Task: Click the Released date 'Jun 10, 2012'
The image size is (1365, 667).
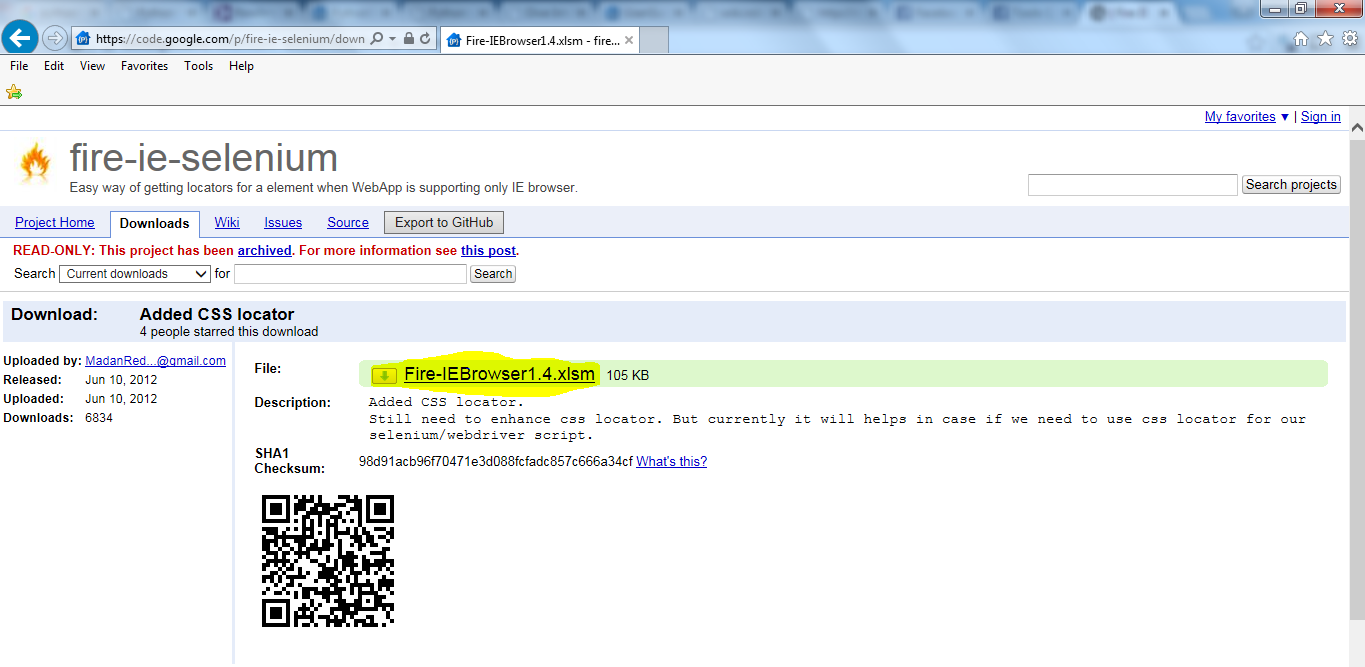Action: tap(121, 380)
